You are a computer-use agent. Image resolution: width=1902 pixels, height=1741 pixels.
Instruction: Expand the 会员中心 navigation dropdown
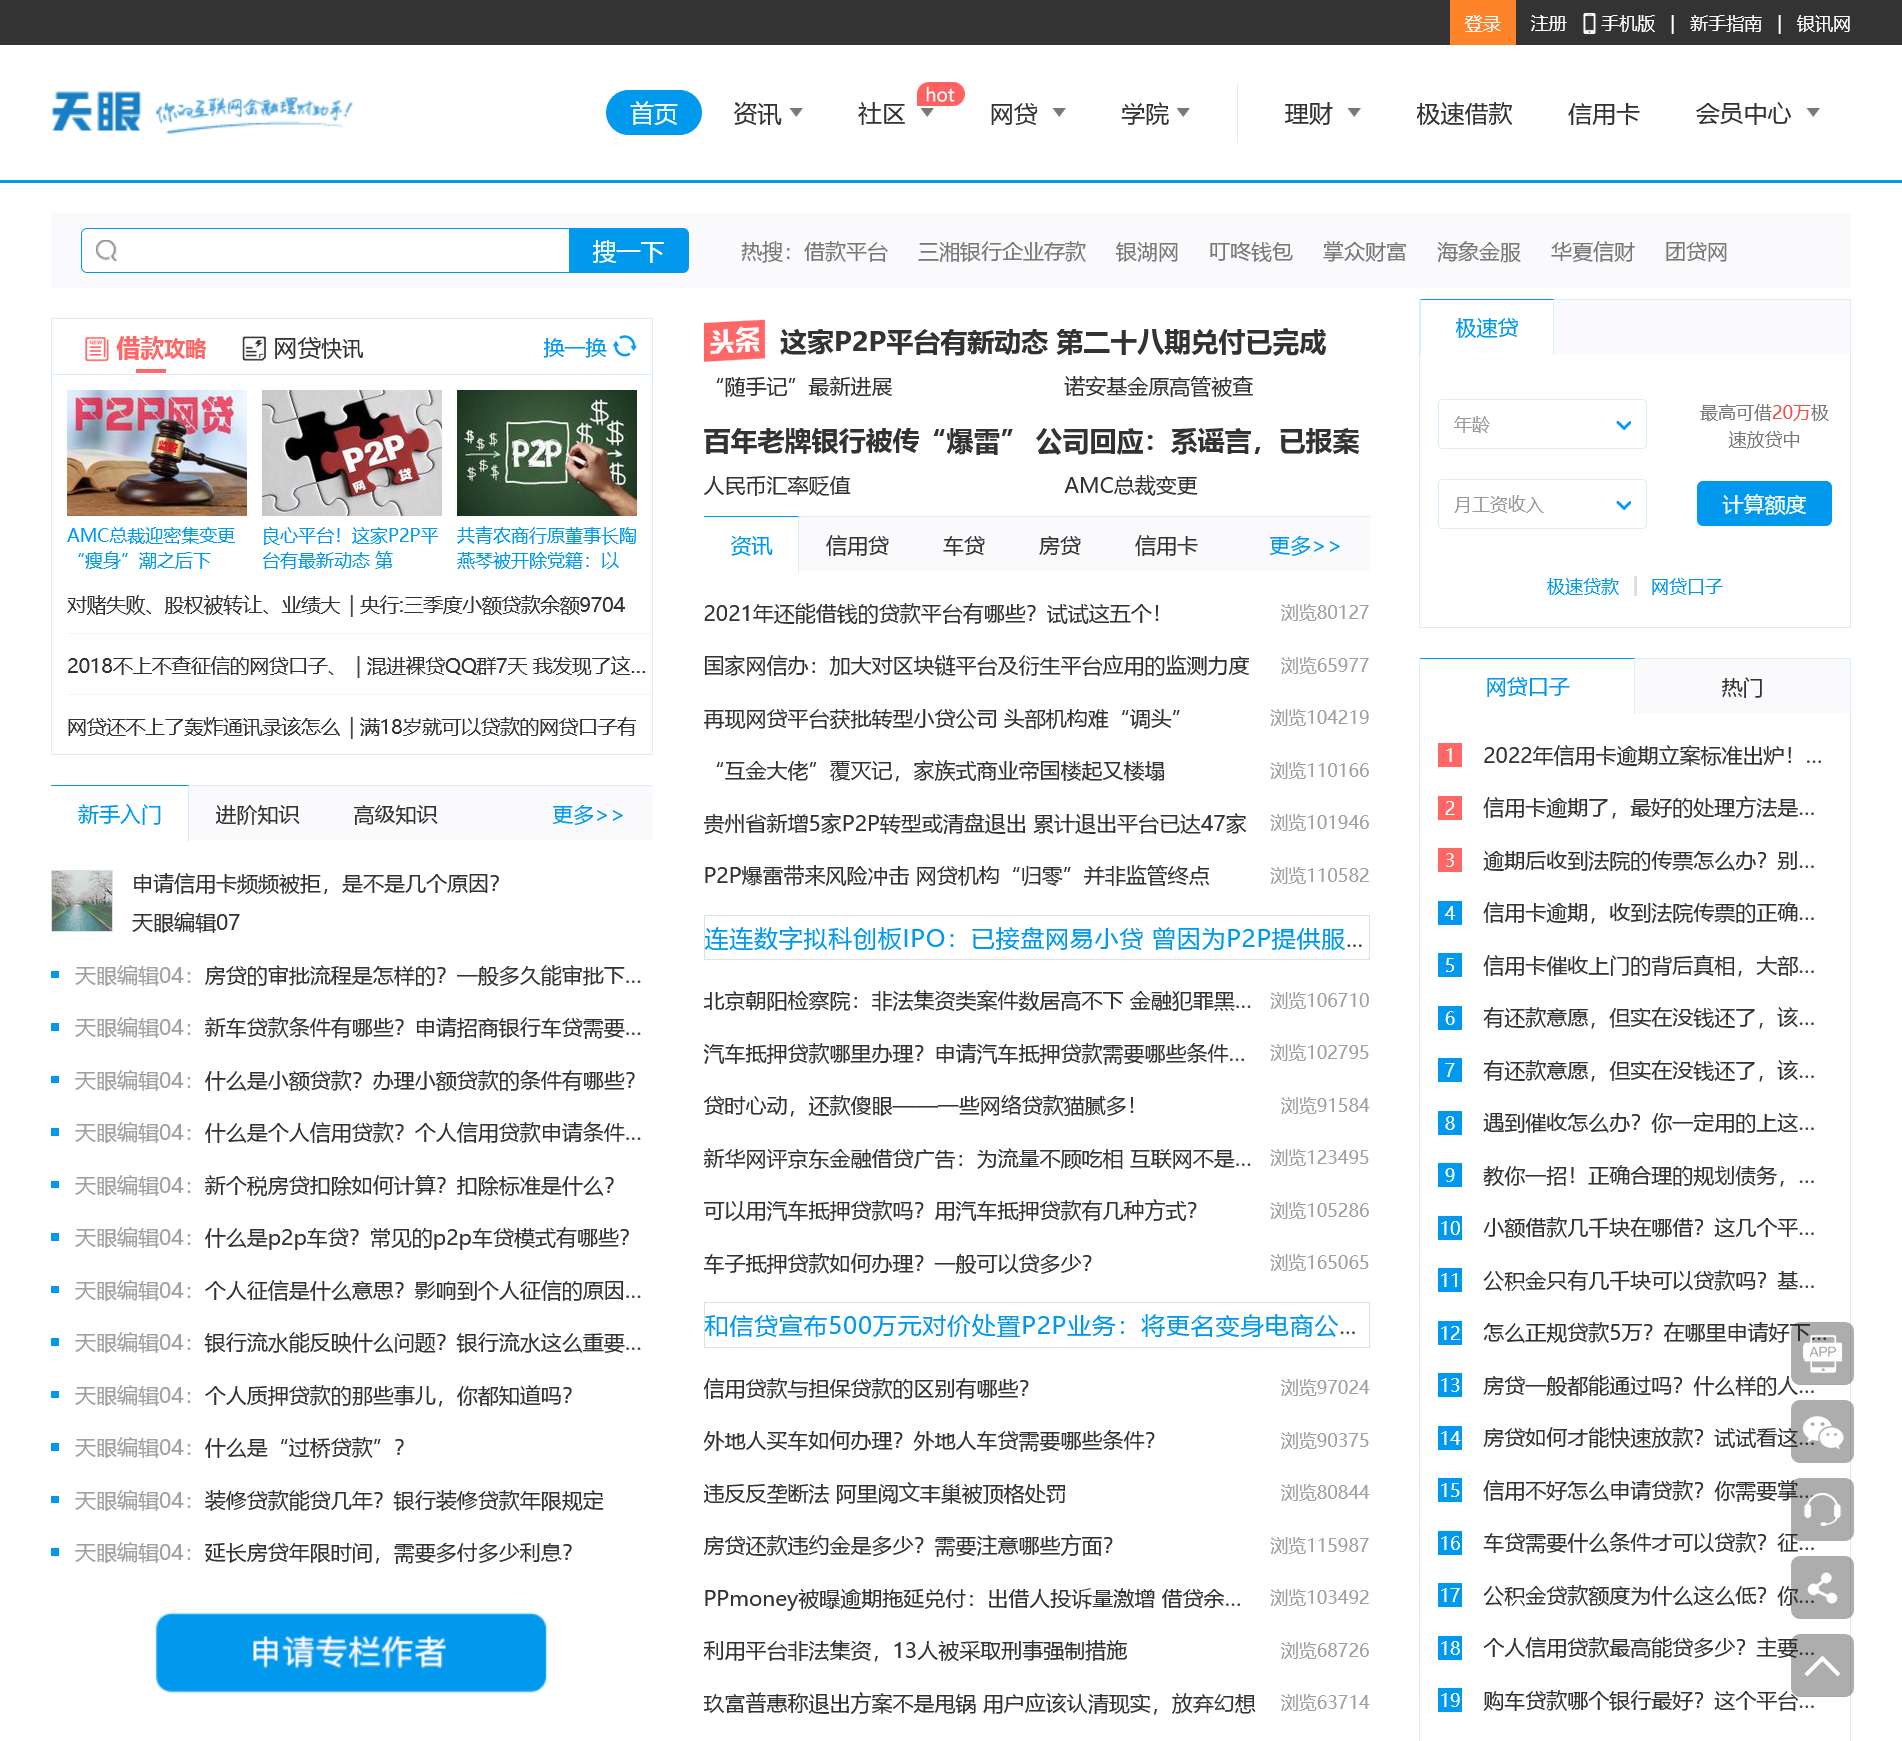coord(1813,113)
